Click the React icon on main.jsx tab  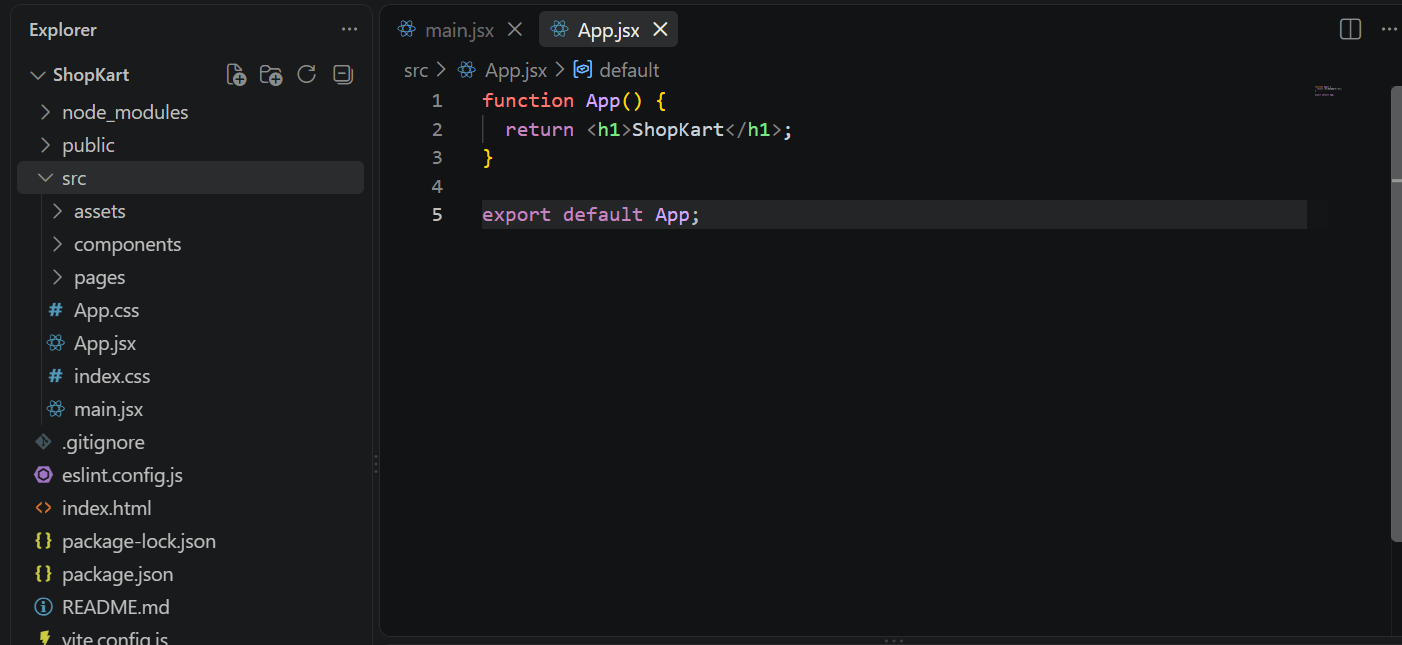[406, 29]
